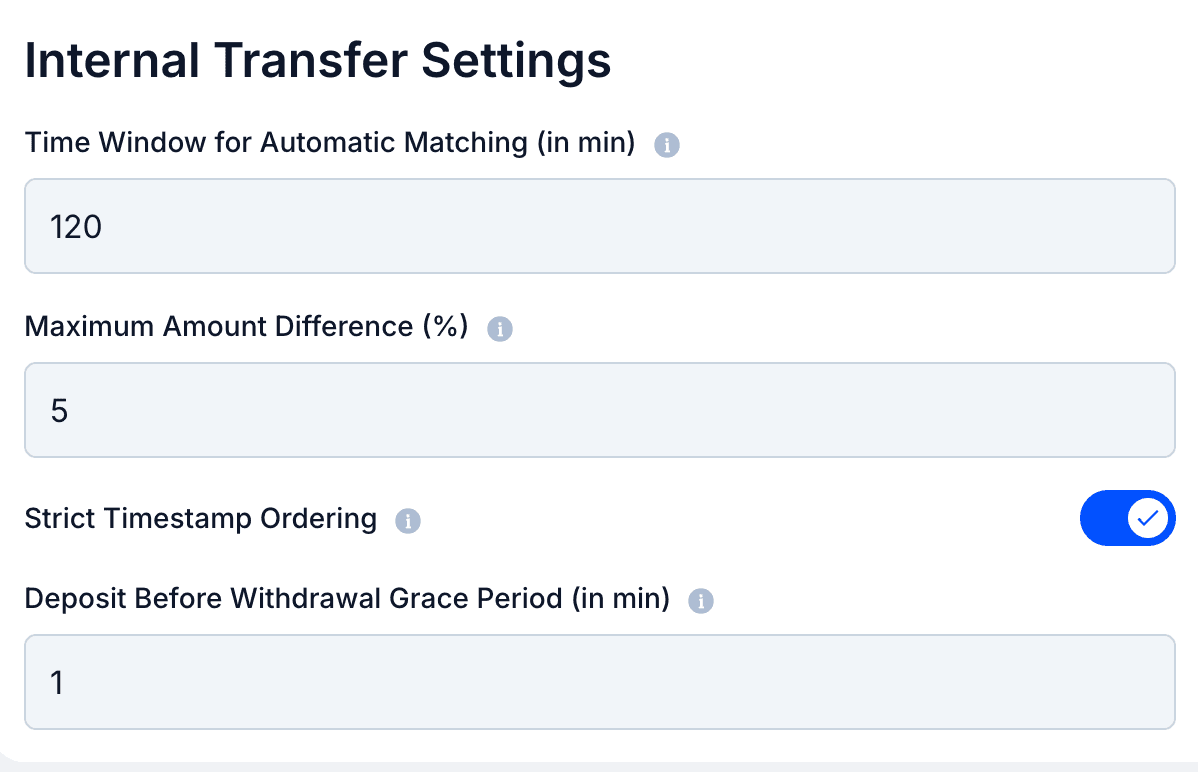Screen dimensions: 1198x772
Task: Select the Time Window for Automatic Matching label
Action: (x=330, y=142)
